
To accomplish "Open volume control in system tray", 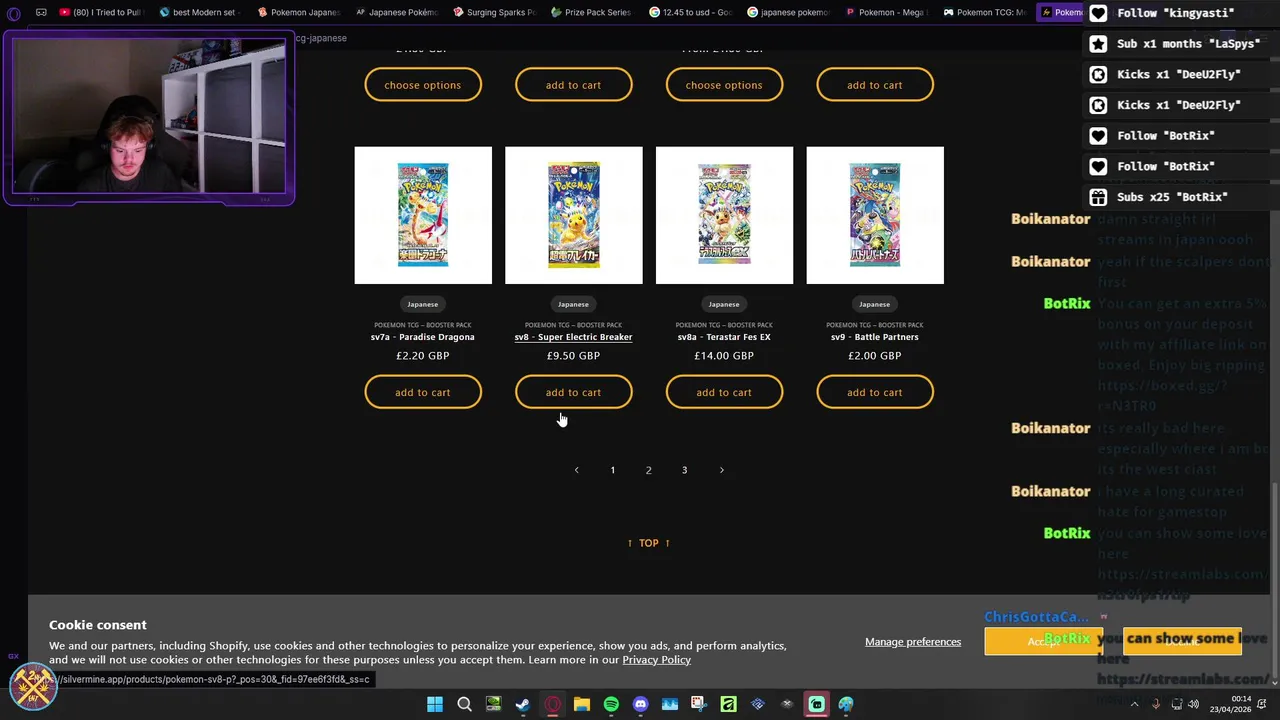I will point(1195,704).
